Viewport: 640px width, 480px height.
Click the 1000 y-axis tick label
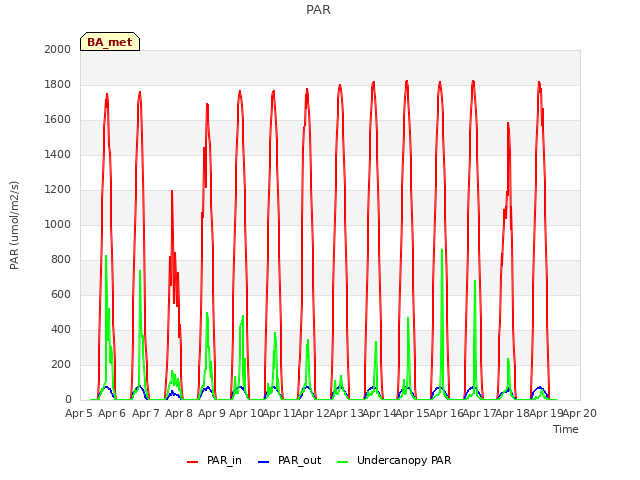tap(58, 224)
